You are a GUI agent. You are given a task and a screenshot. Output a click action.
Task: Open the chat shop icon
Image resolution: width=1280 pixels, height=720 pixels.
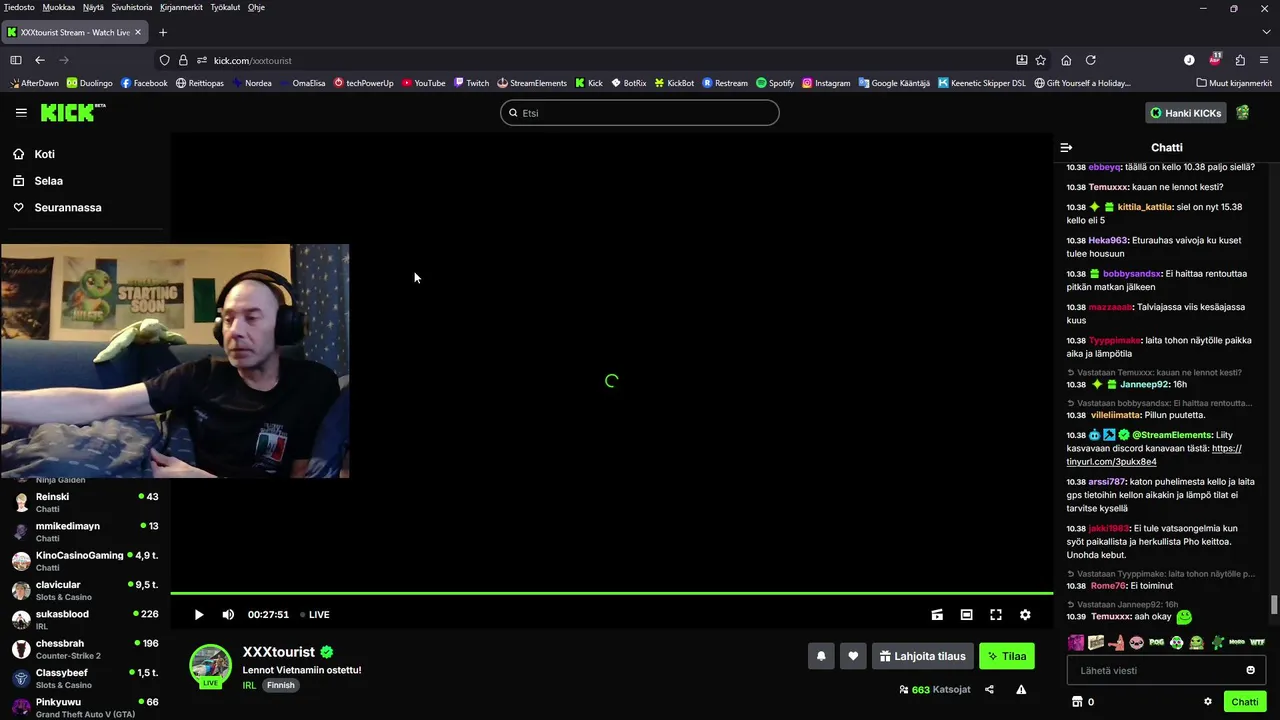tap(1077, 702)
